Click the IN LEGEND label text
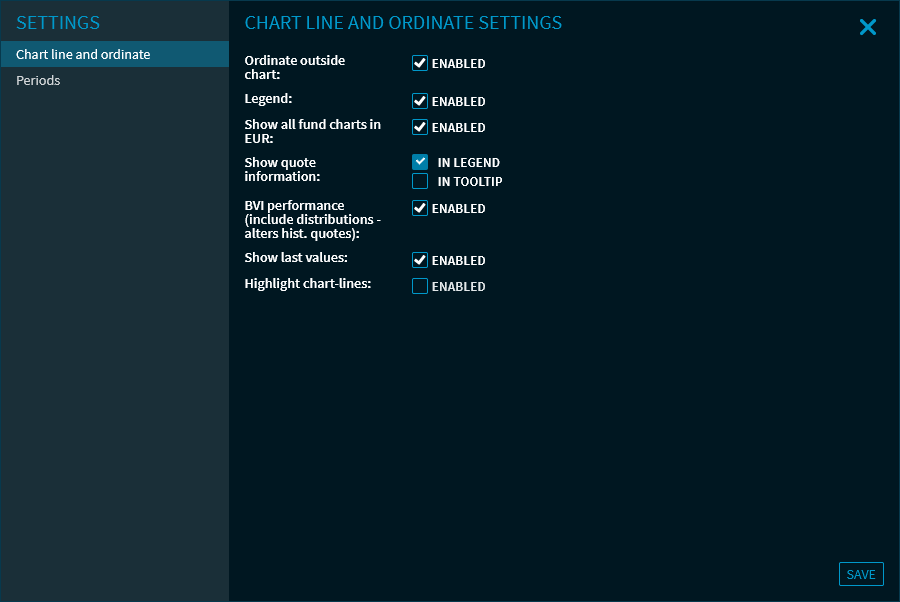The image size is (900, 602). pyautogui.click(x=468, y=163)
